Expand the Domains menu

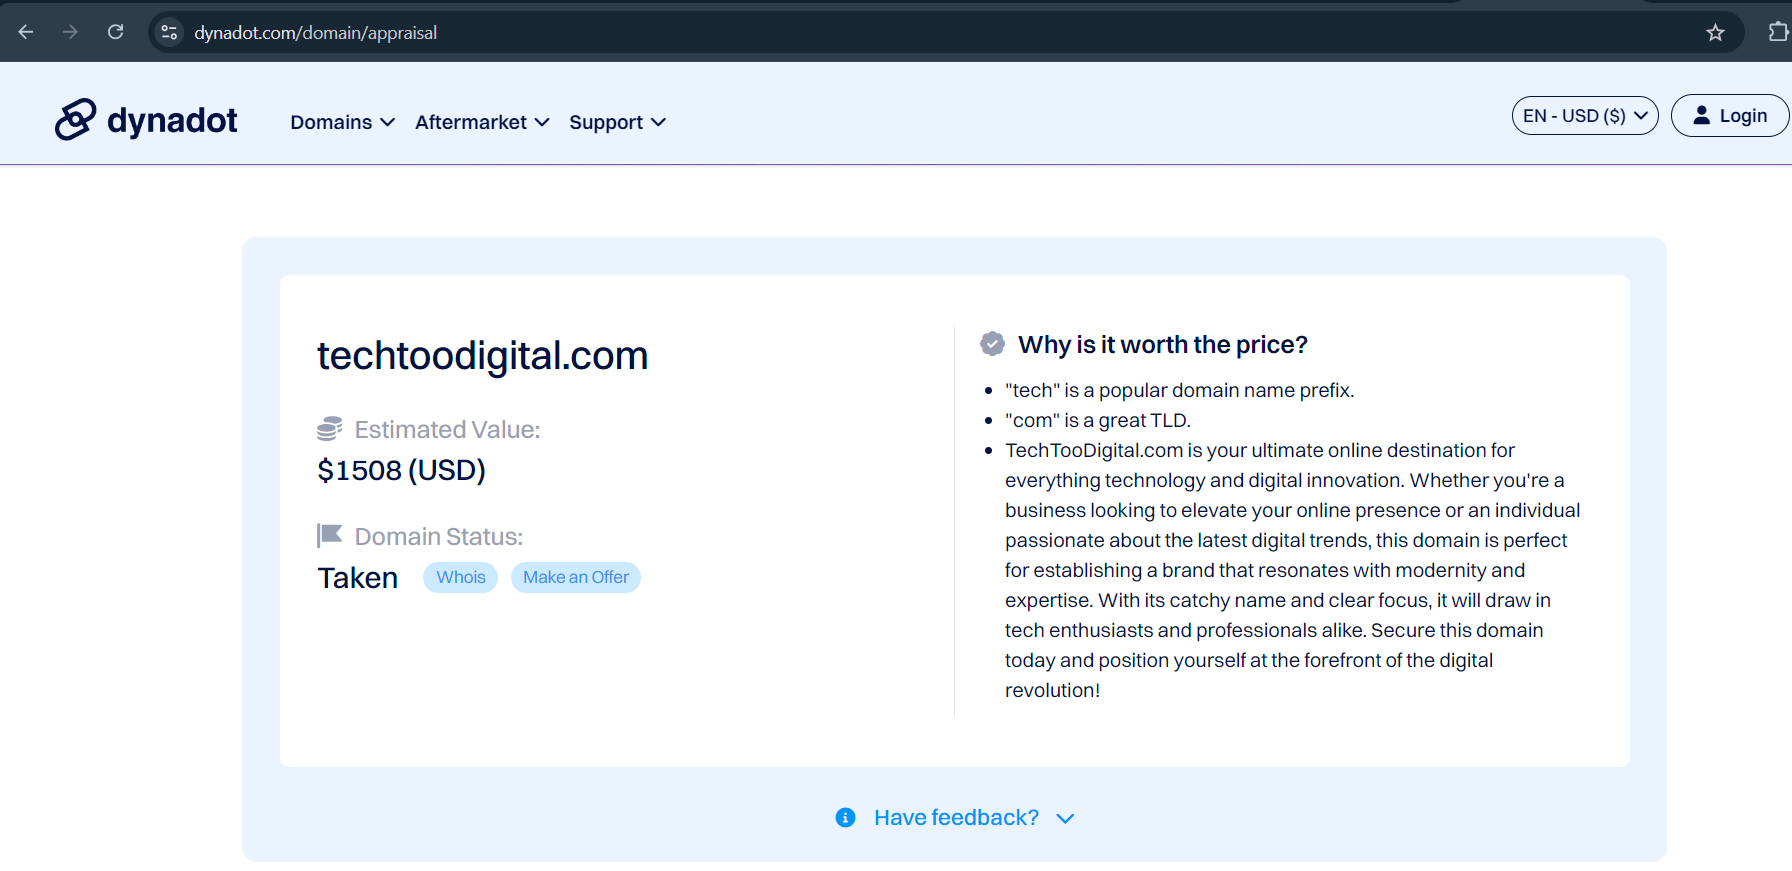(342, 122)
